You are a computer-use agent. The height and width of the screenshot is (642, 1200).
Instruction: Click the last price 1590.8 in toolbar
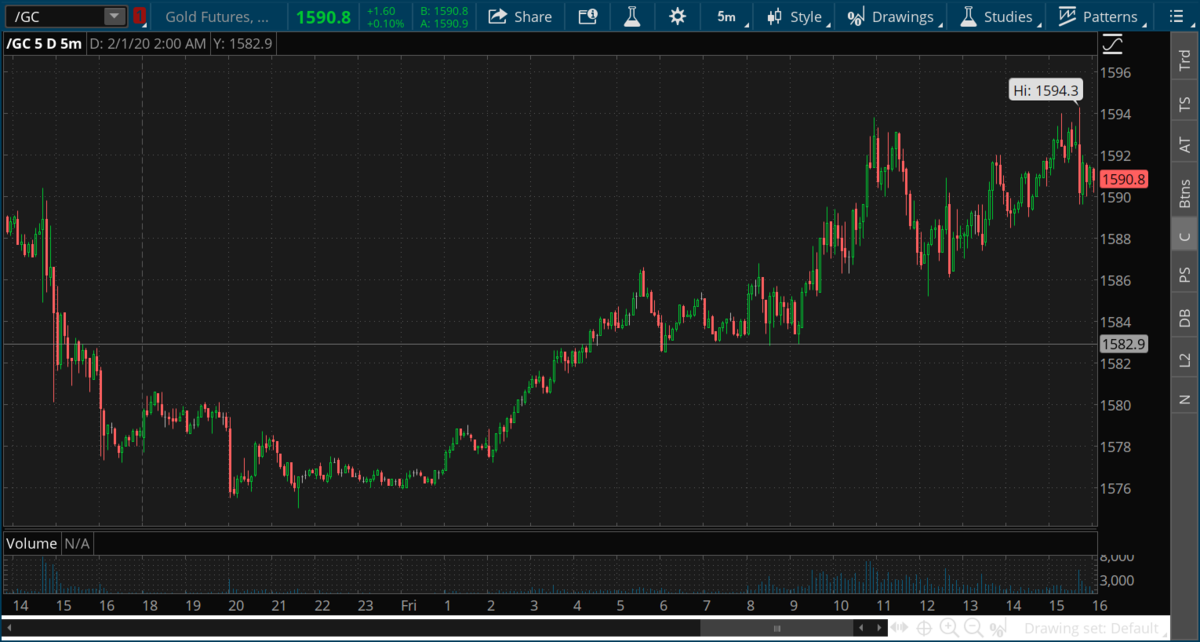pos(323,17)
